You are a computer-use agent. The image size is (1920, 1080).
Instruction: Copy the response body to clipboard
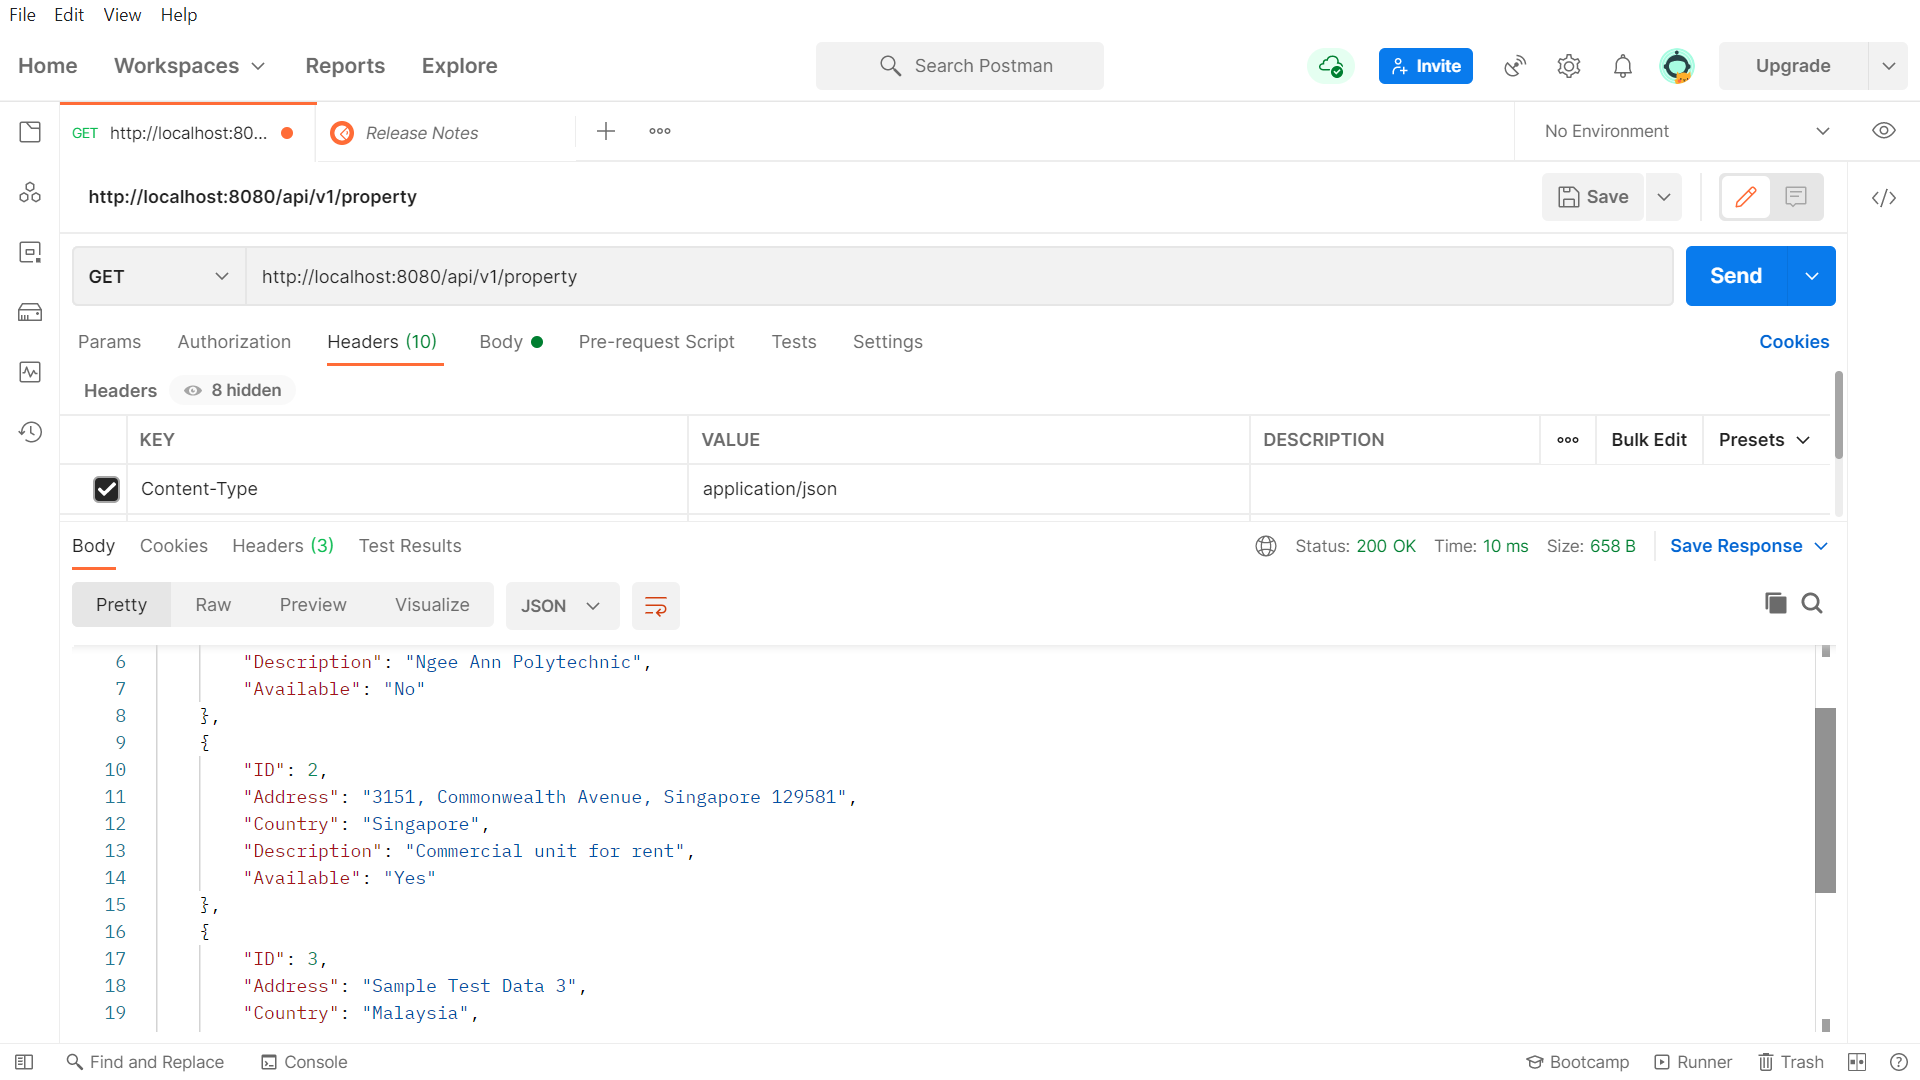pos(1776,603)
